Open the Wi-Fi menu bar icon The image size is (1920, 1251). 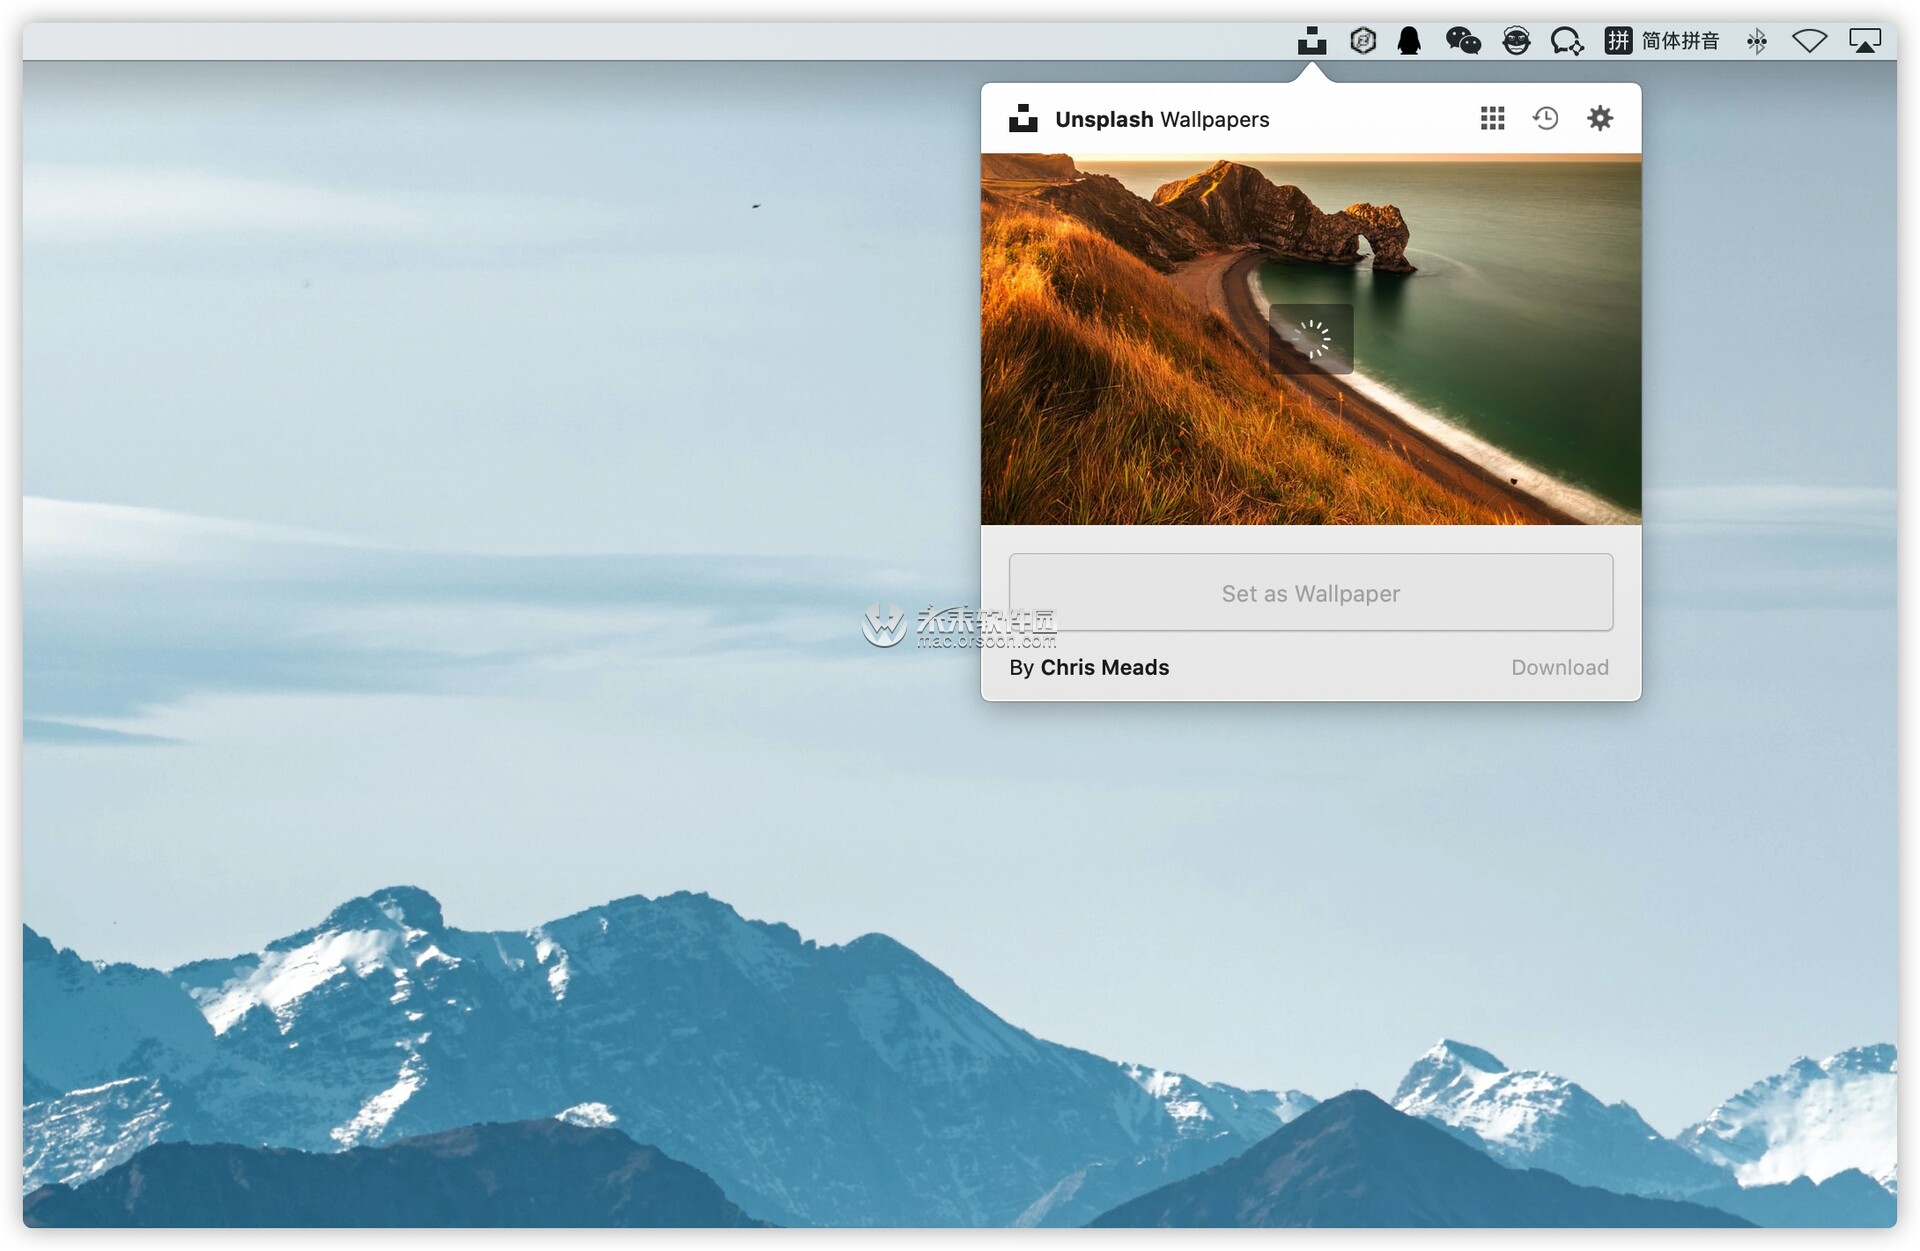coord(1810,41)
